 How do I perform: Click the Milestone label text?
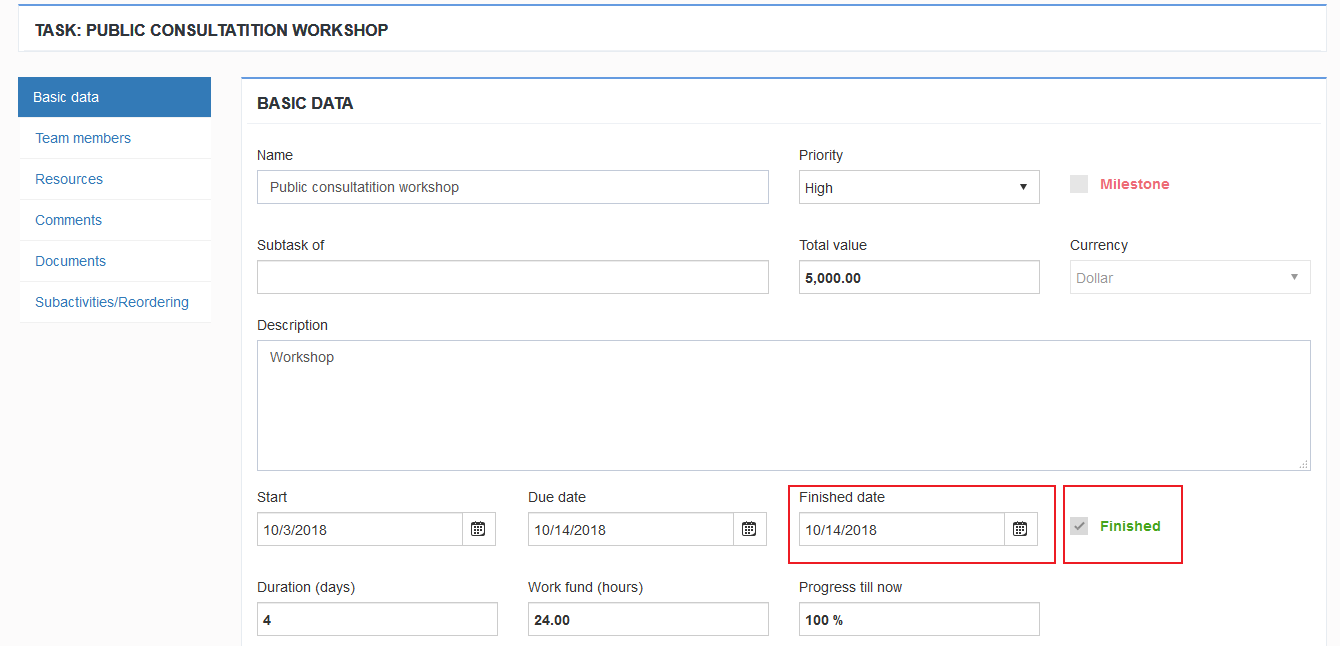(1134, 184)
